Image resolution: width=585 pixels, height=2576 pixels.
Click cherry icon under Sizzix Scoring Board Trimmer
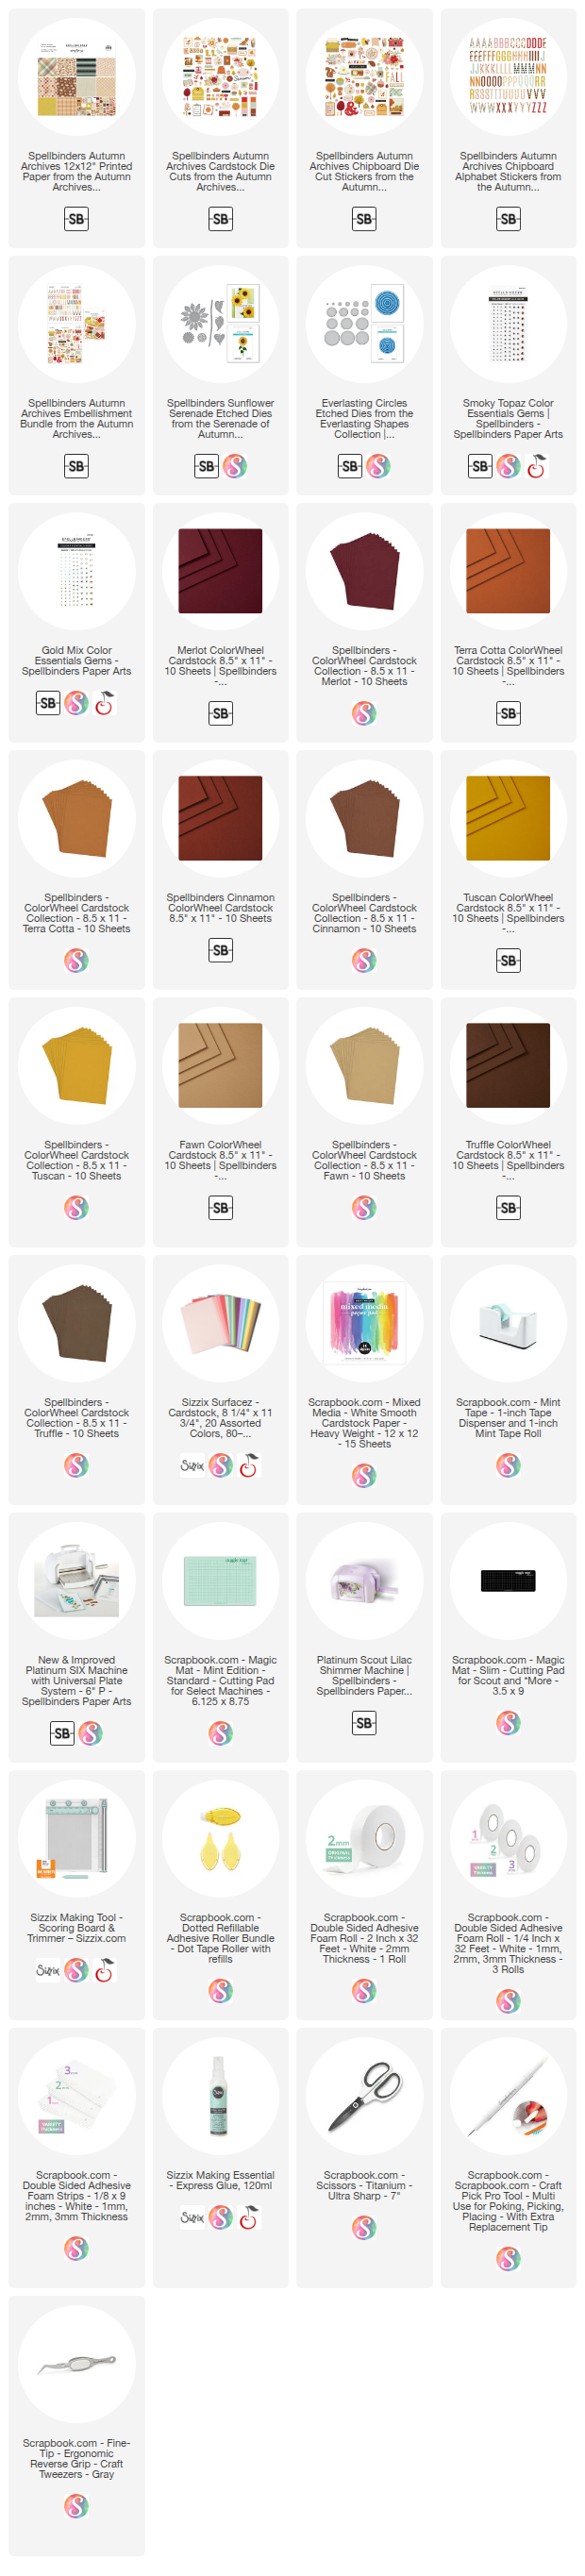point(104,1970)
